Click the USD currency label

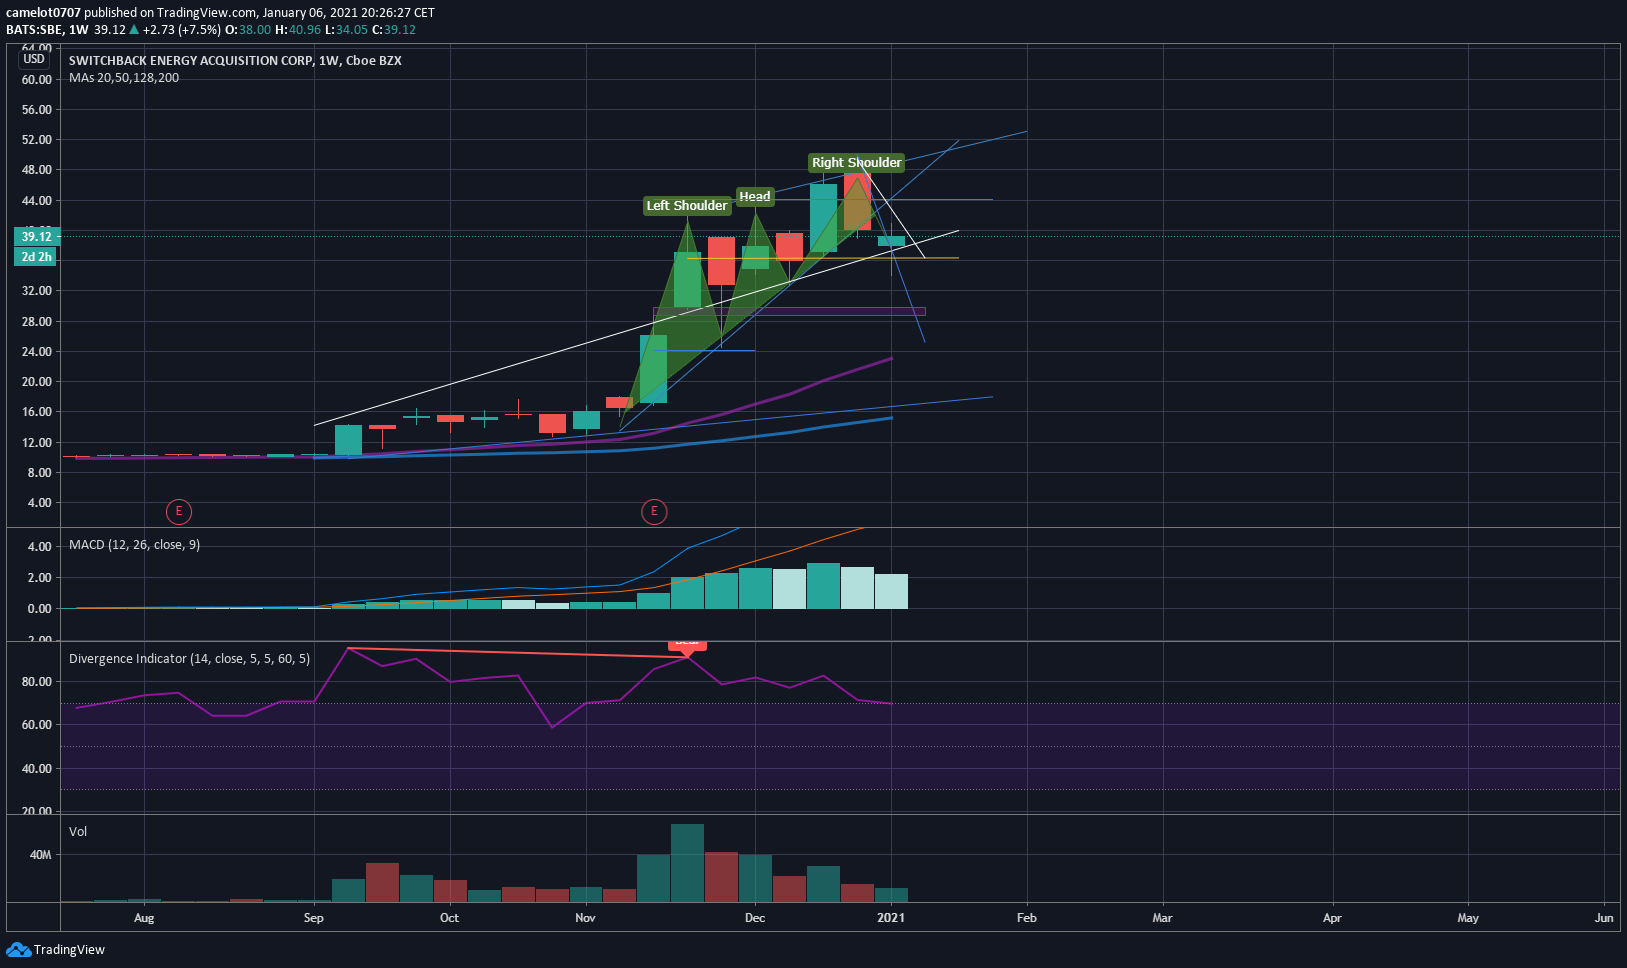click(x=34, y=59)
